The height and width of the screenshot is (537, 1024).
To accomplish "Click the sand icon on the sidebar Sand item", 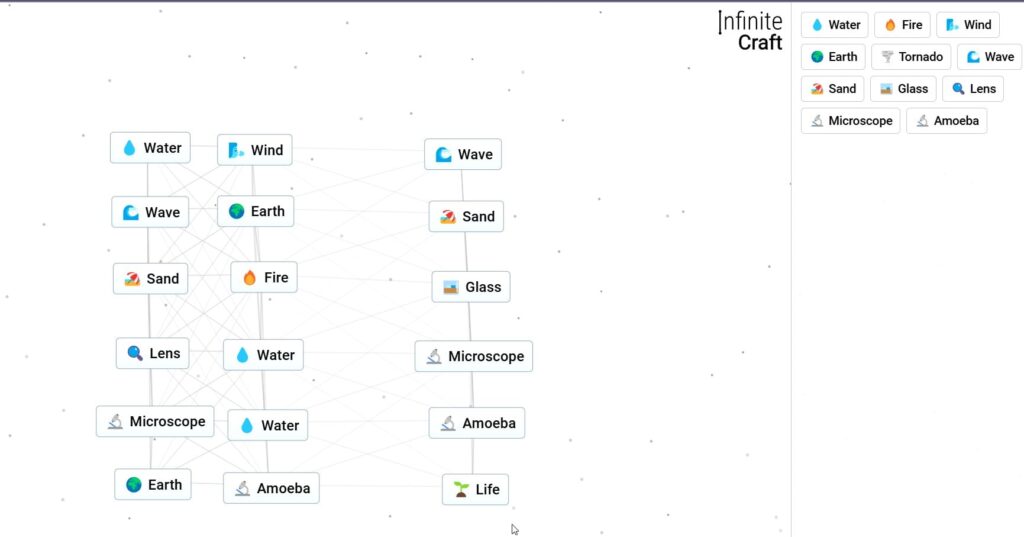I will pos(817,89).
